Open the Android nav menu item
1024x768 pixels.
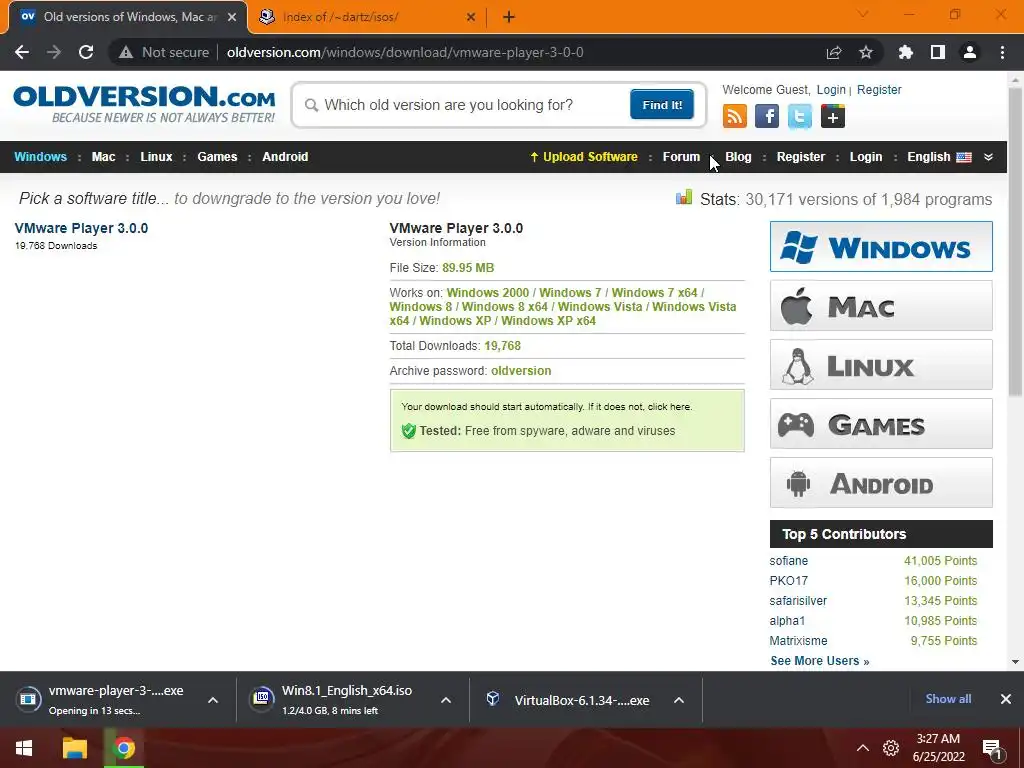285,157
